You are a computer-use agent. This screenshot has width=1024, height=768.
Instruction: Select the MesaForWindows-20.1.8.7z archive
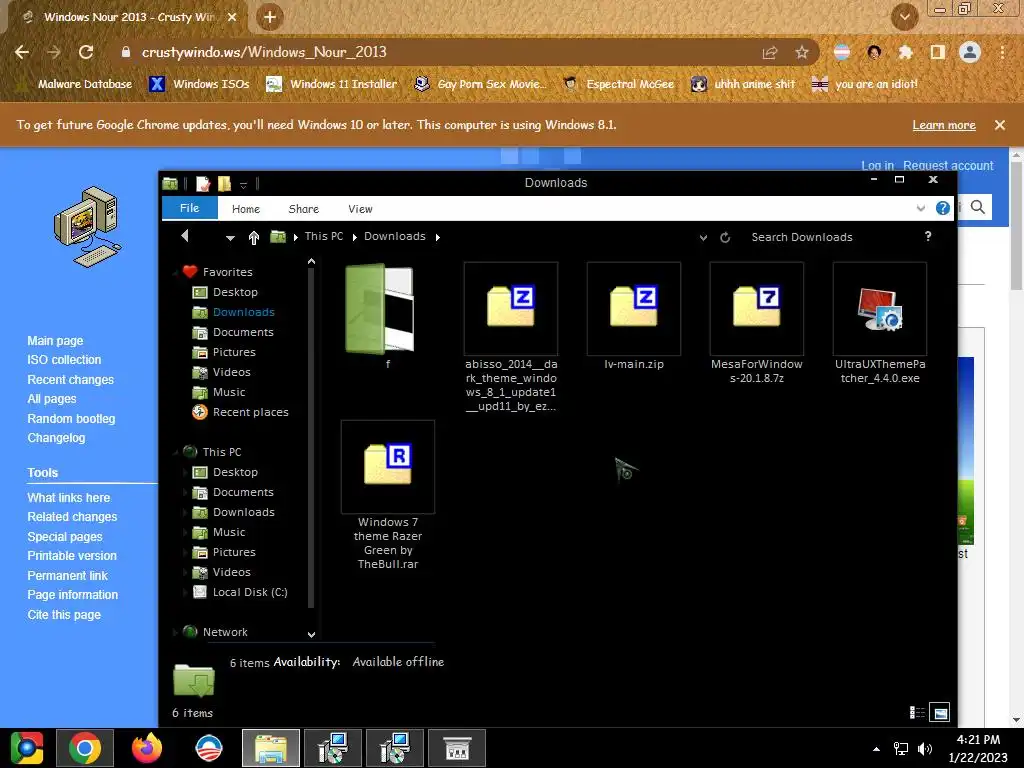pos(756,323)
